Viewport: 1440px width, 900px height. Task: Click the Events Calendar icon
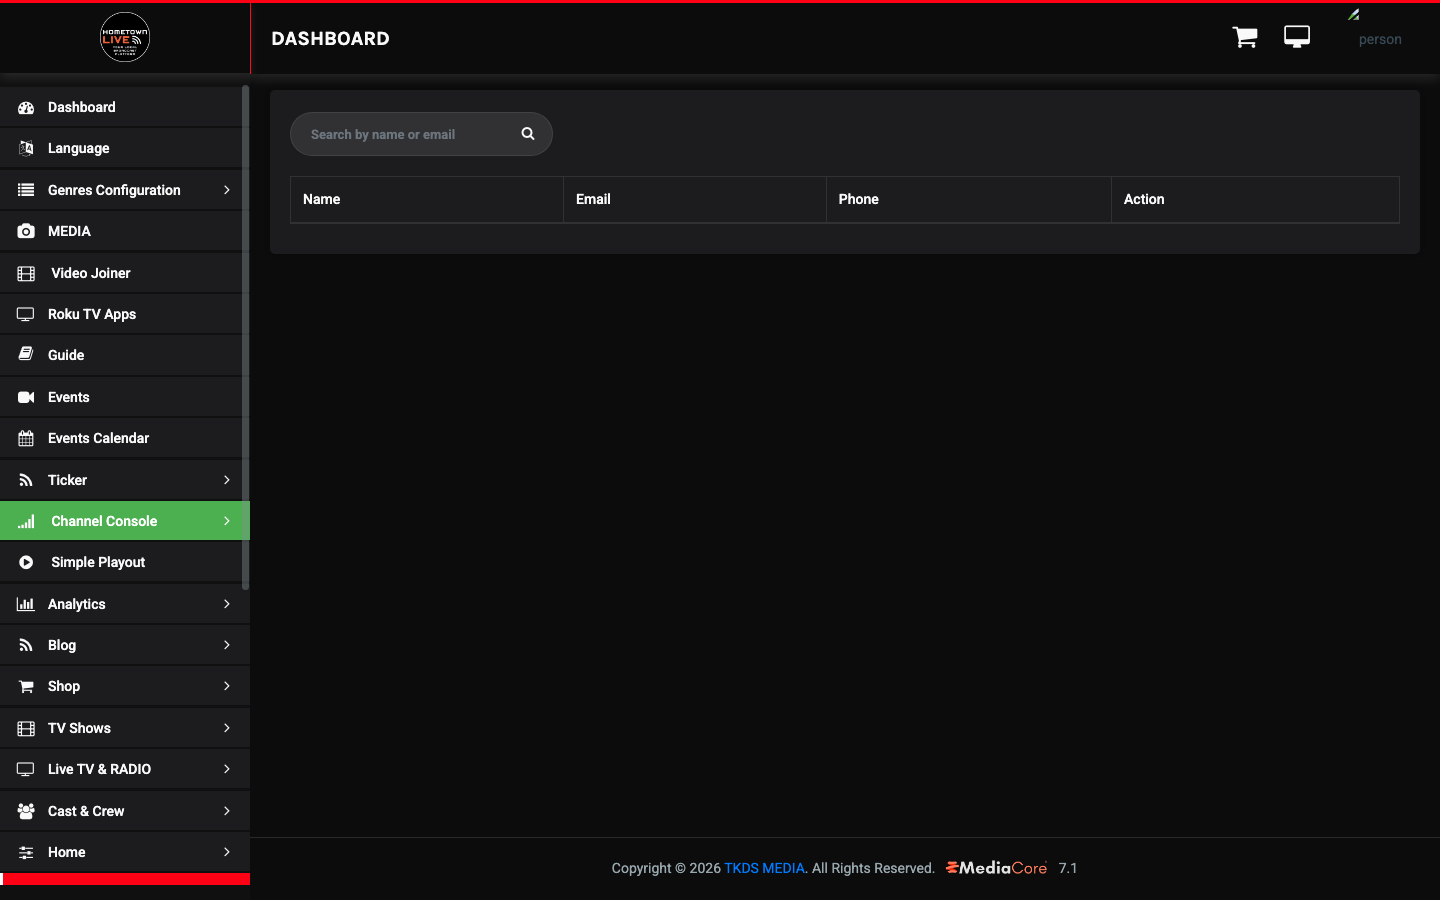click(x=26, y=438)
